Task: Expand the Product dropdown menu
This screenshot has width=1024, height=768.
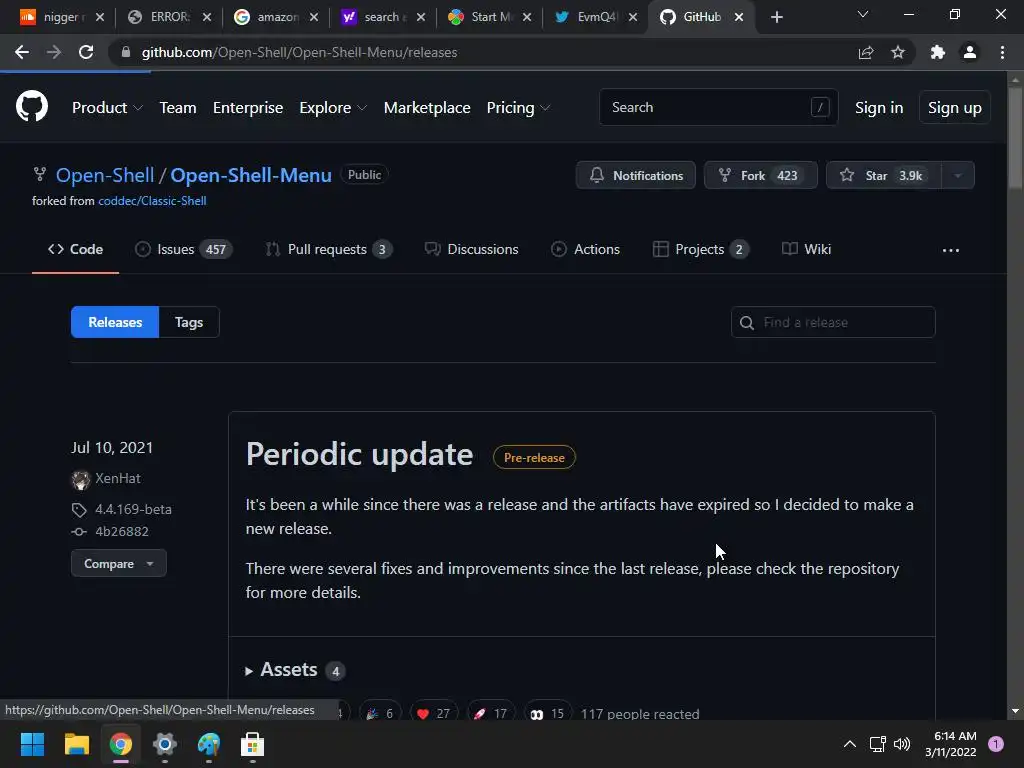Action: pyautogui.click(x=107, y=107)
